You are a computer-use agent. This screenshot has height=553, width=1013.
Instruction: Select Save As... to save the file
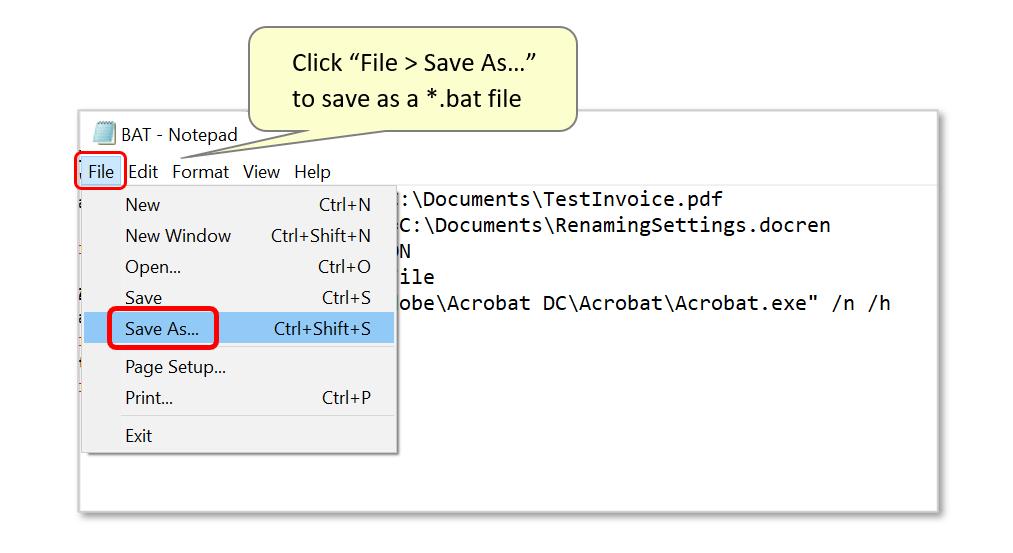162,328
